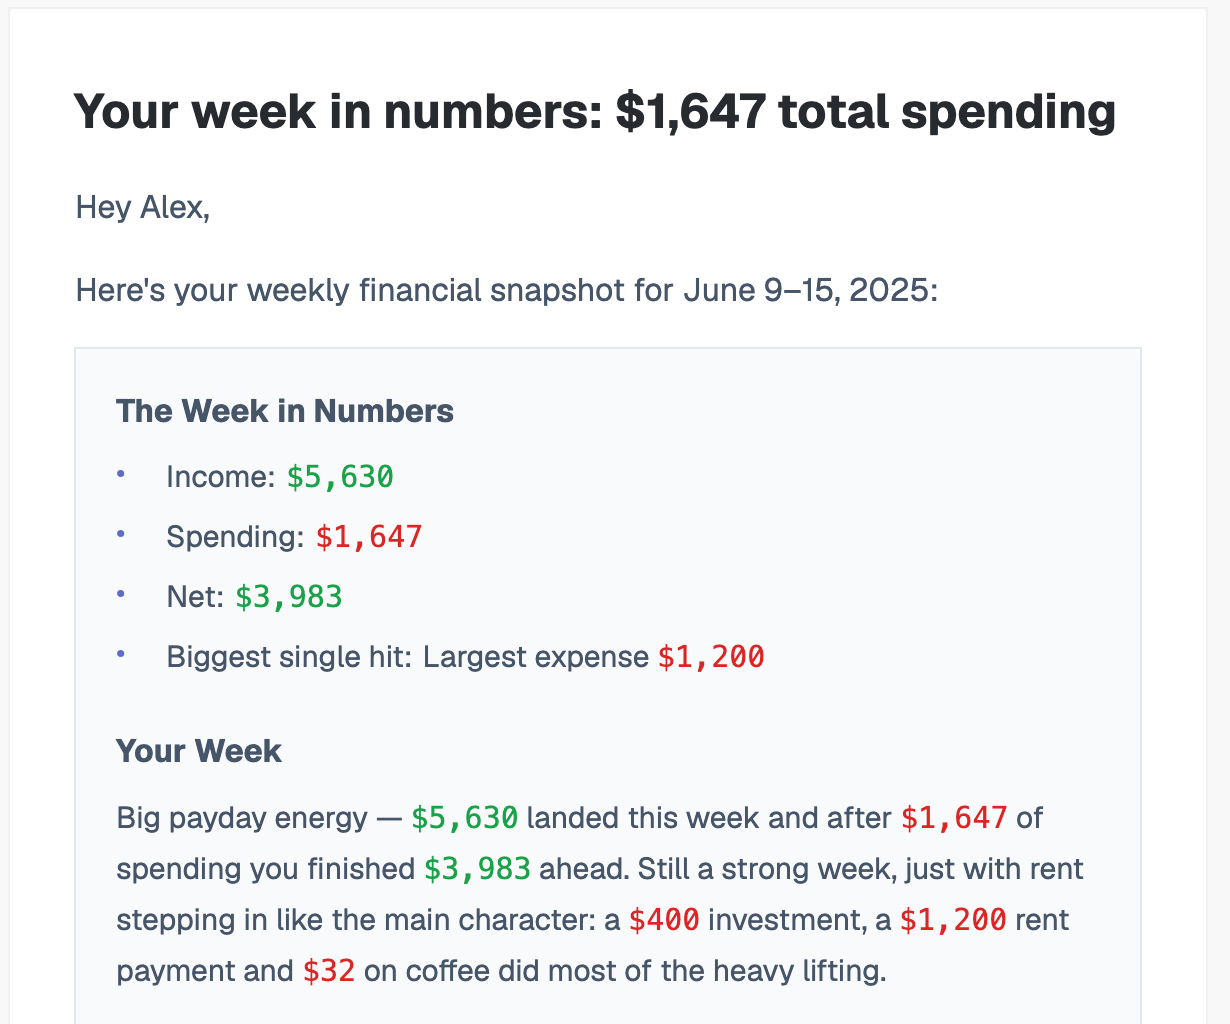Screen dimensions: 1230x1024
Task: Click the bullet dot beside Net
Action: (x=121, y=594)
